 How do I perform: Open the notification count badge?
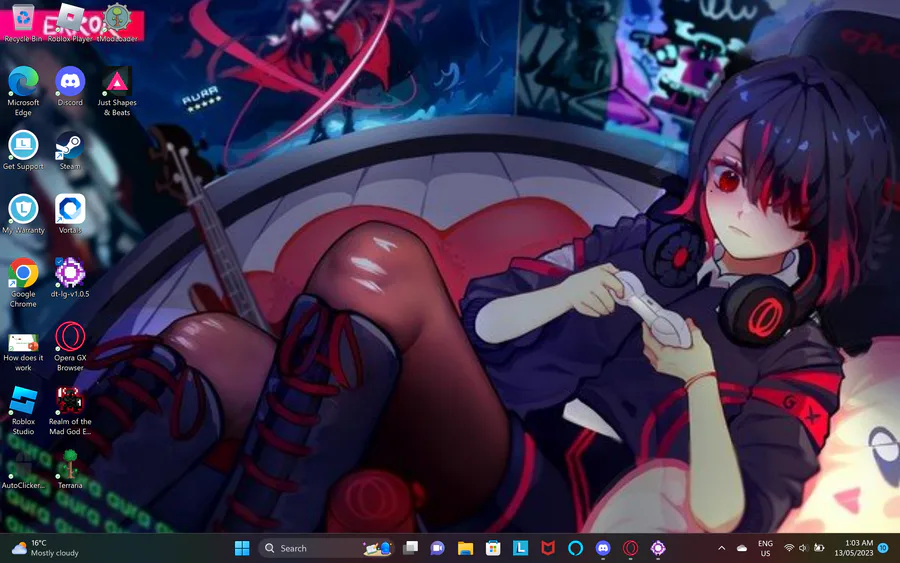(883, 549)
